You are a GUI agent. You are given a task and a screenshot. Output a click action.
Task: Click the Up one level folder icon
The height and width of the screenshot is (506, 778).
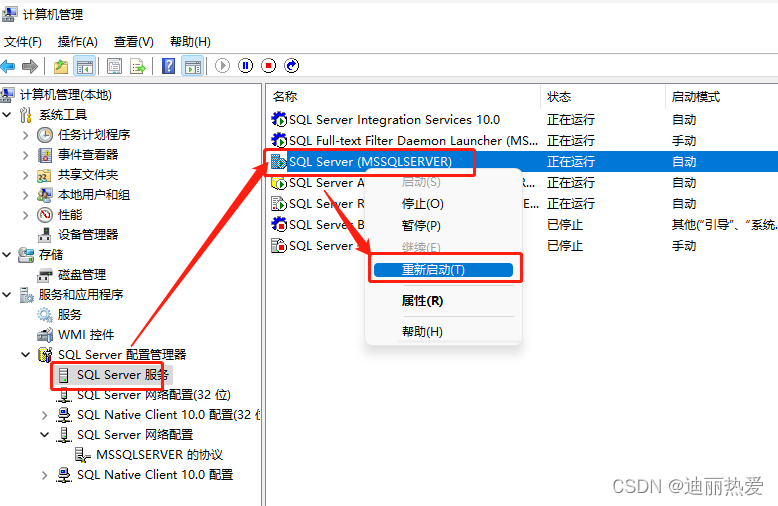click(61, 66)
